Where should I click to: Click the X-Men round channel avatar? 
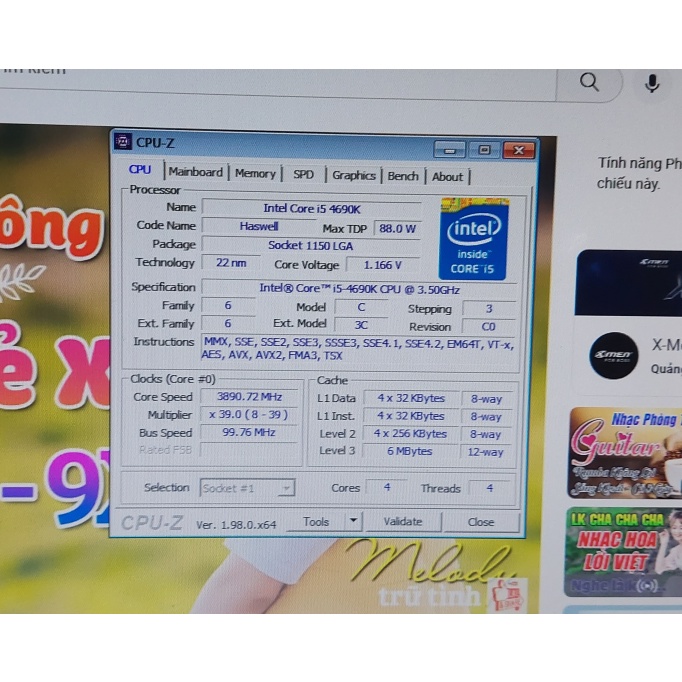click(x=613, y=356)
